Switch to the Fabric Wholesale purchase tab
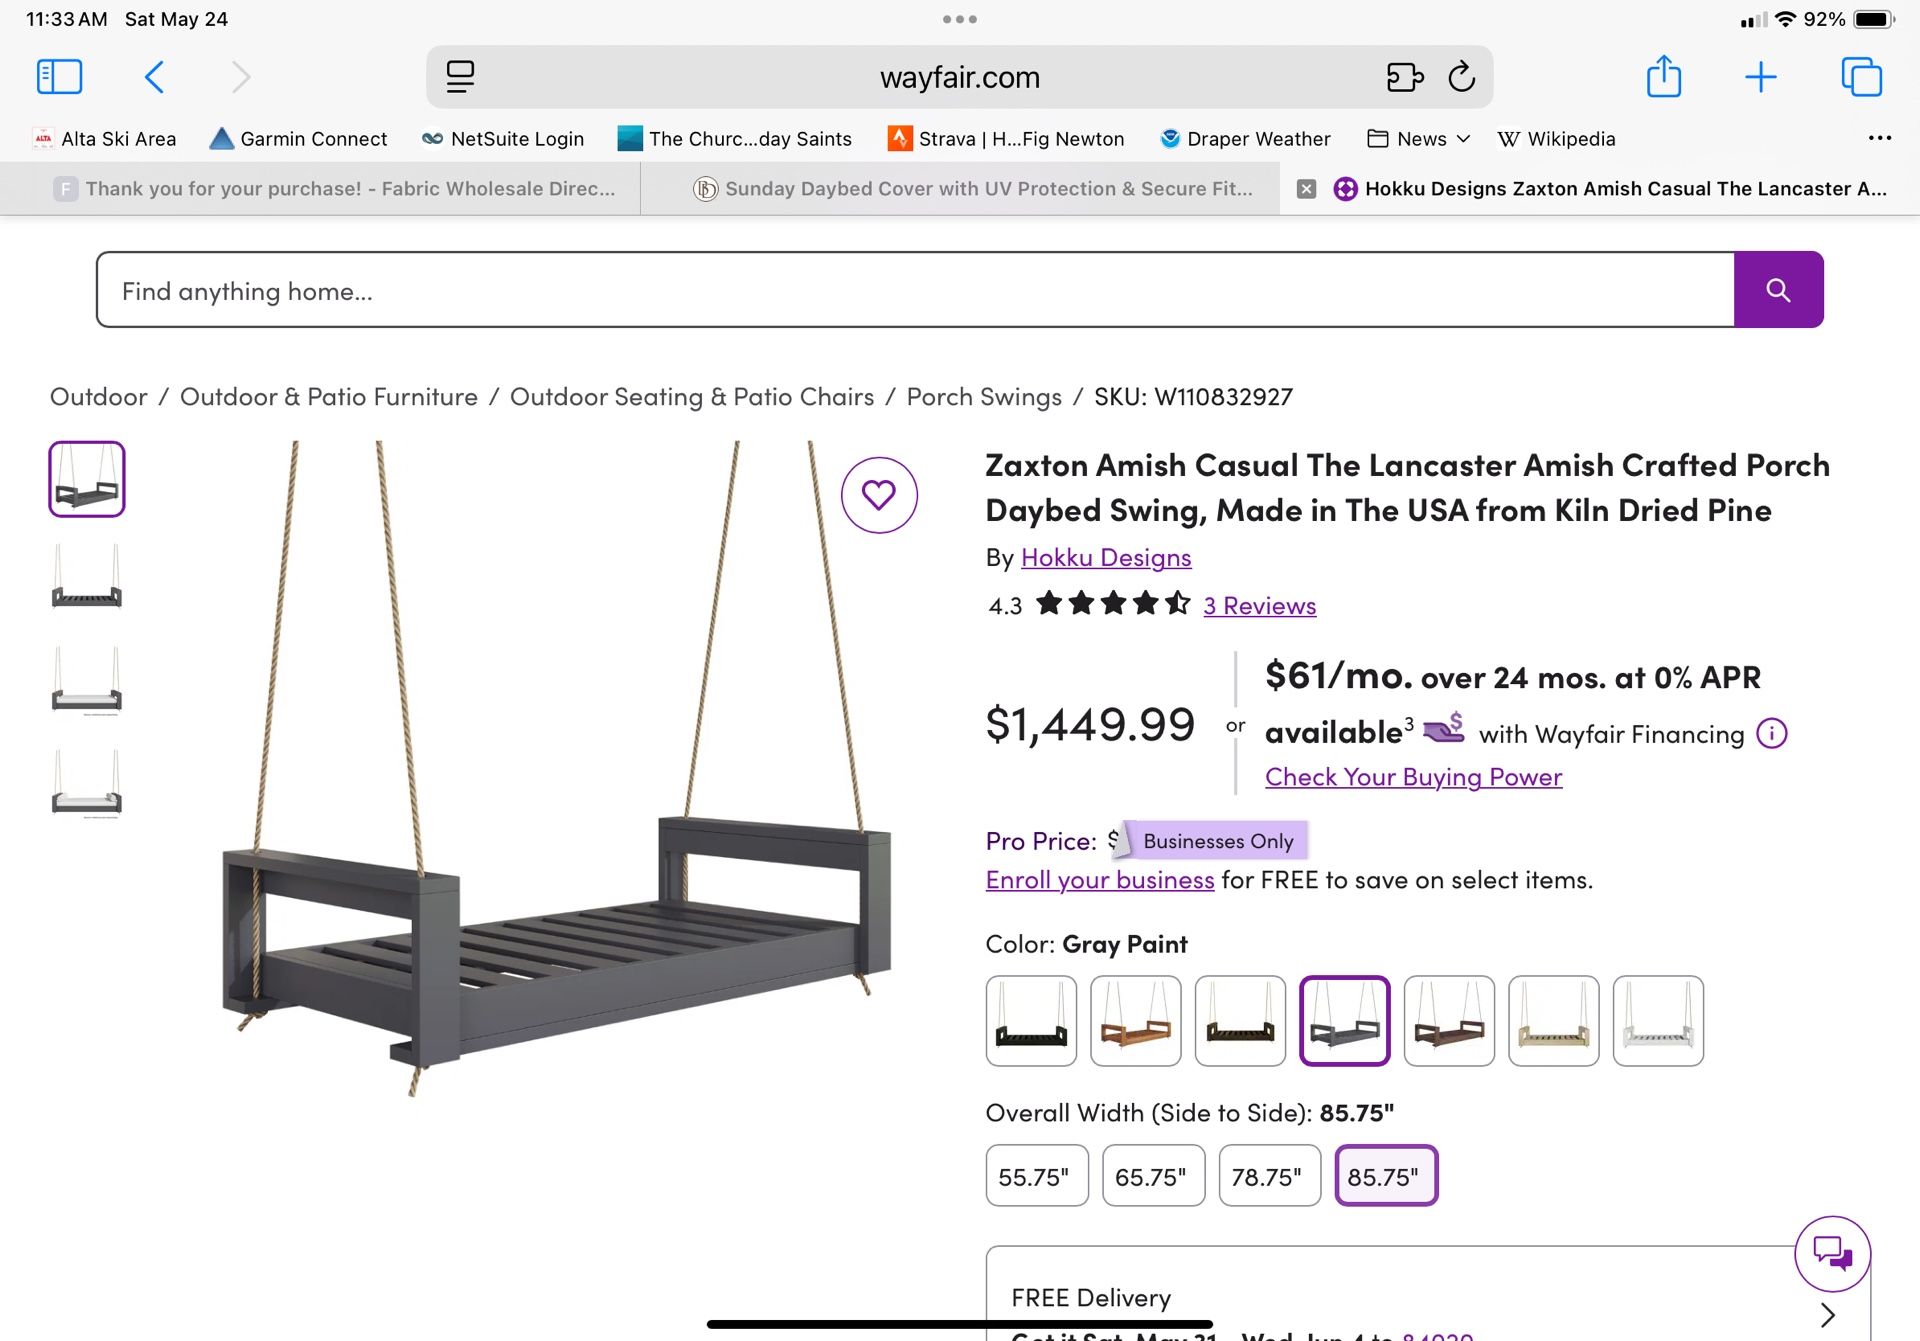Screen dimensions: 1920x1341 coord(320,188)
